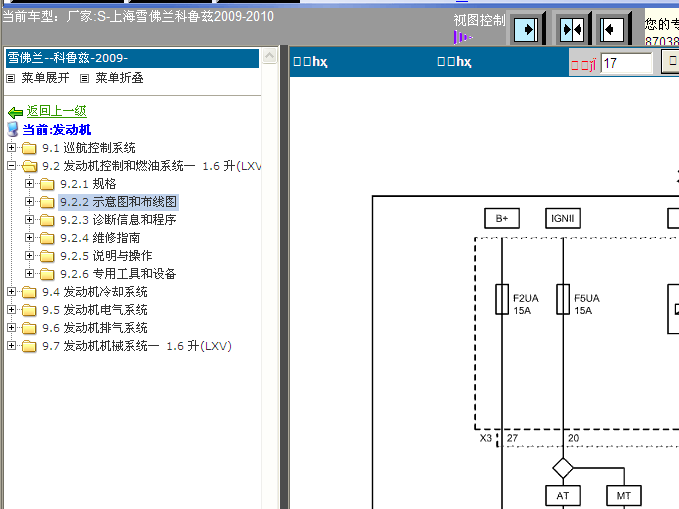Collapse the 9.2 发动机控制和燃油系统 node
The image size is (679, 509).
pyautogui.click(x=12, y=165)
